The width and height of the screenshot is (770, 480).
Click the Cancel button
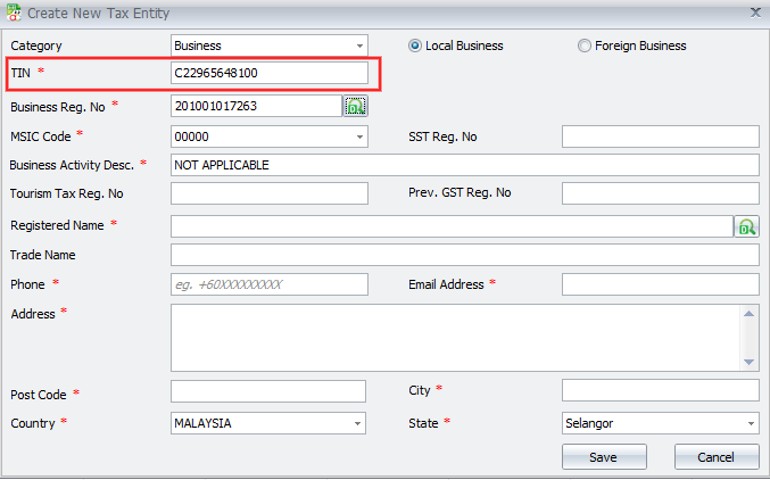(716, 457)
